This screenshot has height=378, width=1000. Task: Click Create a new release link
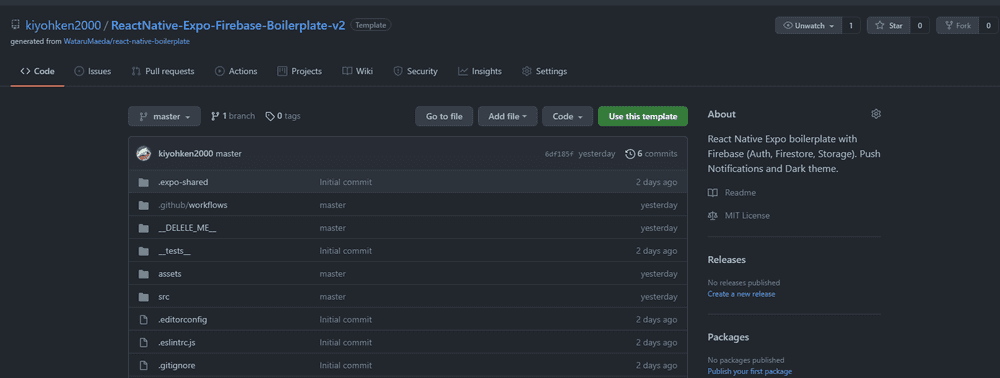click(x=741, y=294)
